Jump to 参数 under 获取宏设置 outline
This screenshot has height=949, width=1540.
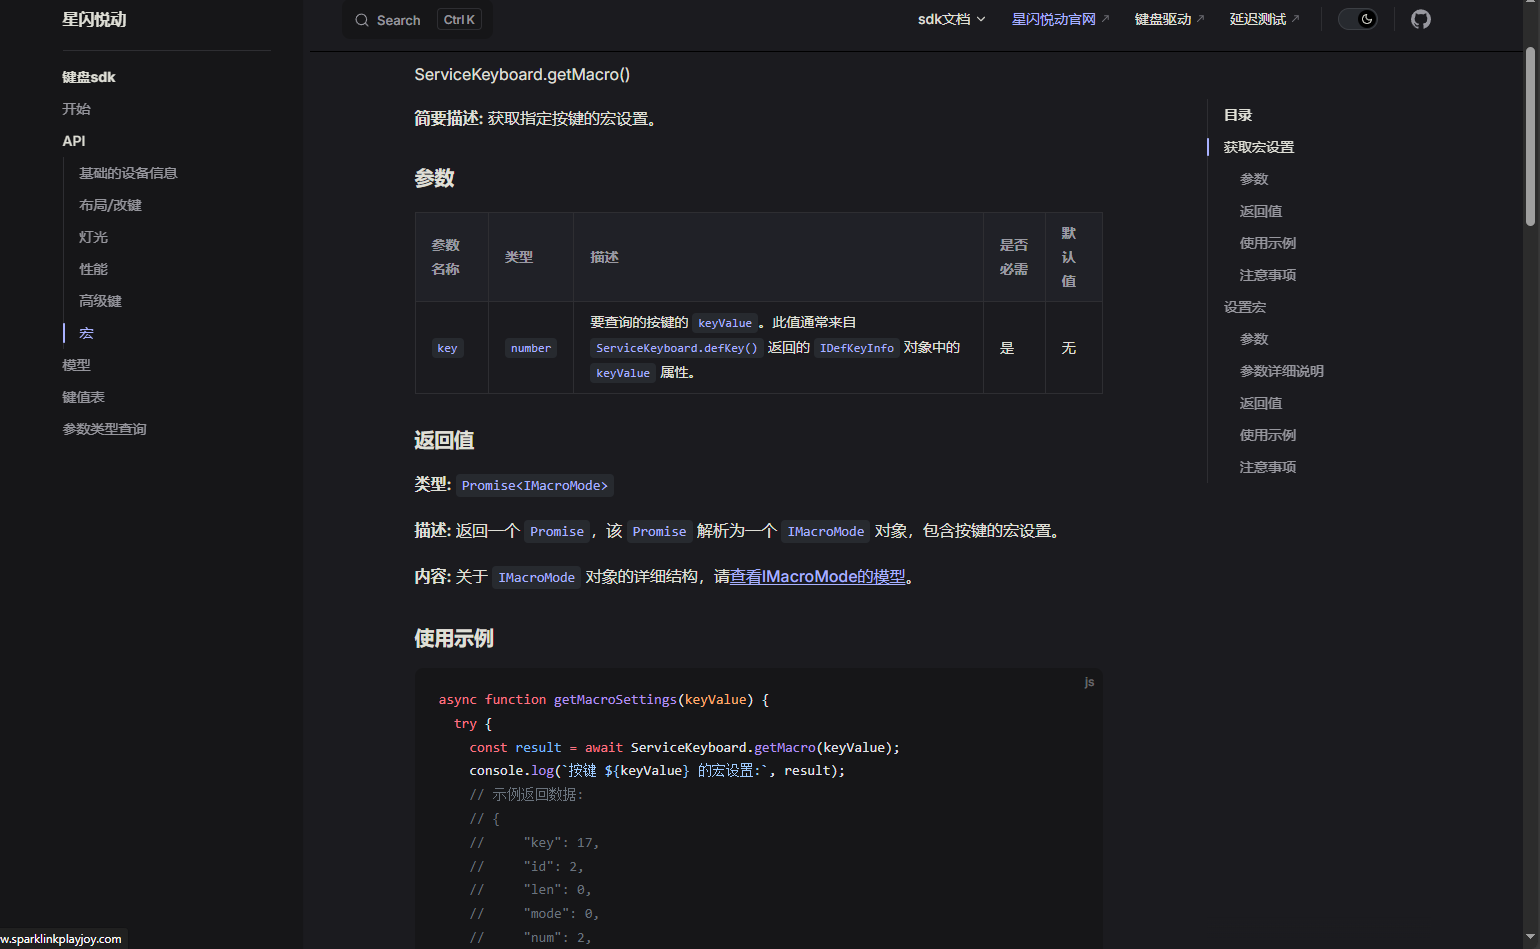(1254, 179)
